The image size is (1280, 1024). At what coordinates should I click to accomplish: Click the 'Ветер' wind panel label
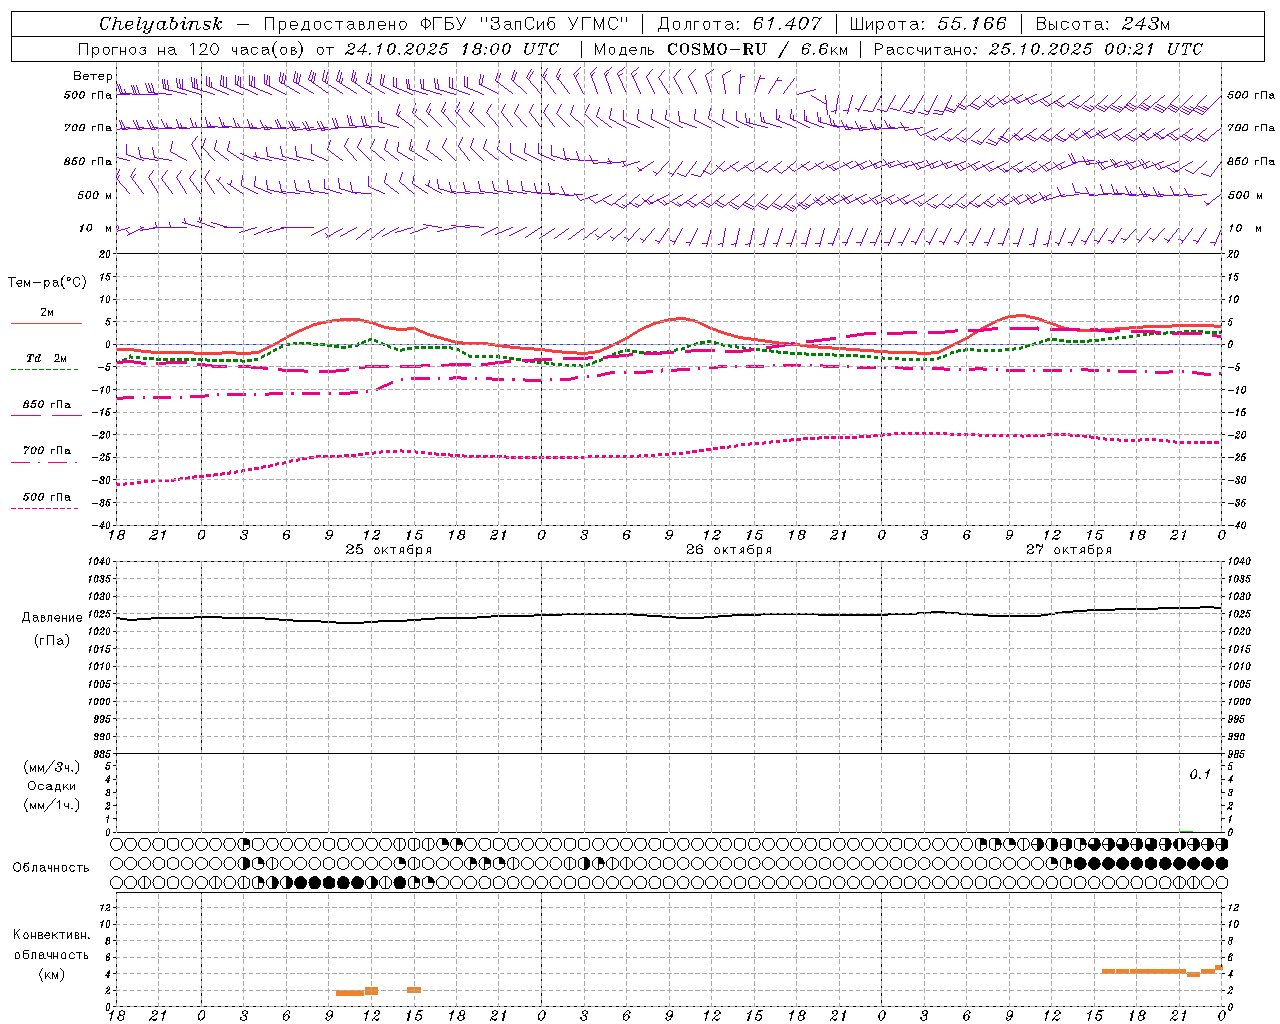(x=92, y=76)
